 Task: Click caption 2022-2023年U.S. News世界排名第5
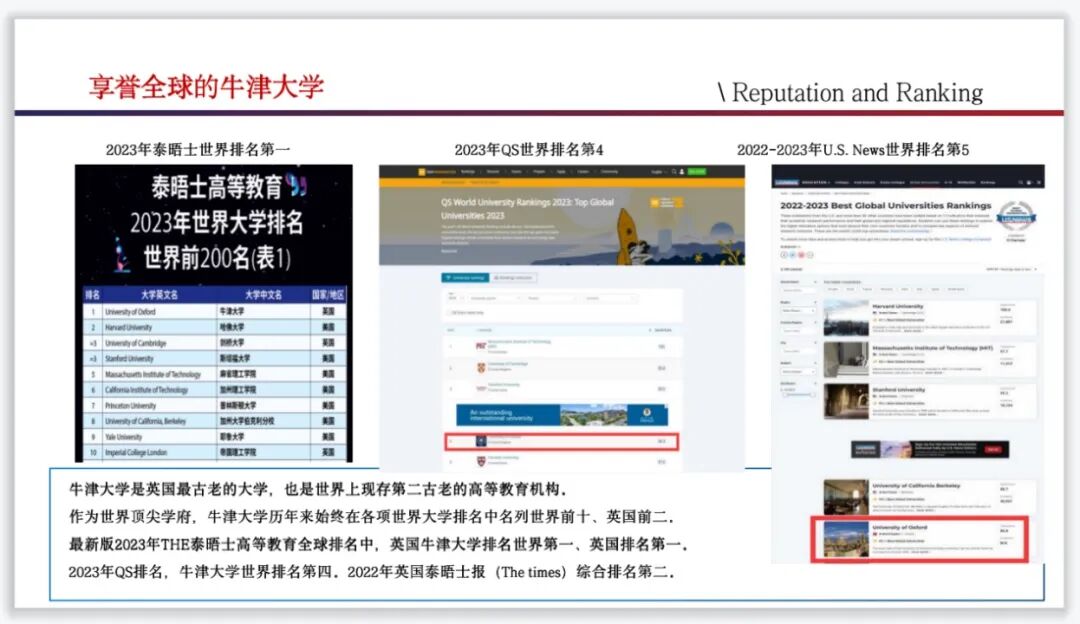tap(853, 149)
